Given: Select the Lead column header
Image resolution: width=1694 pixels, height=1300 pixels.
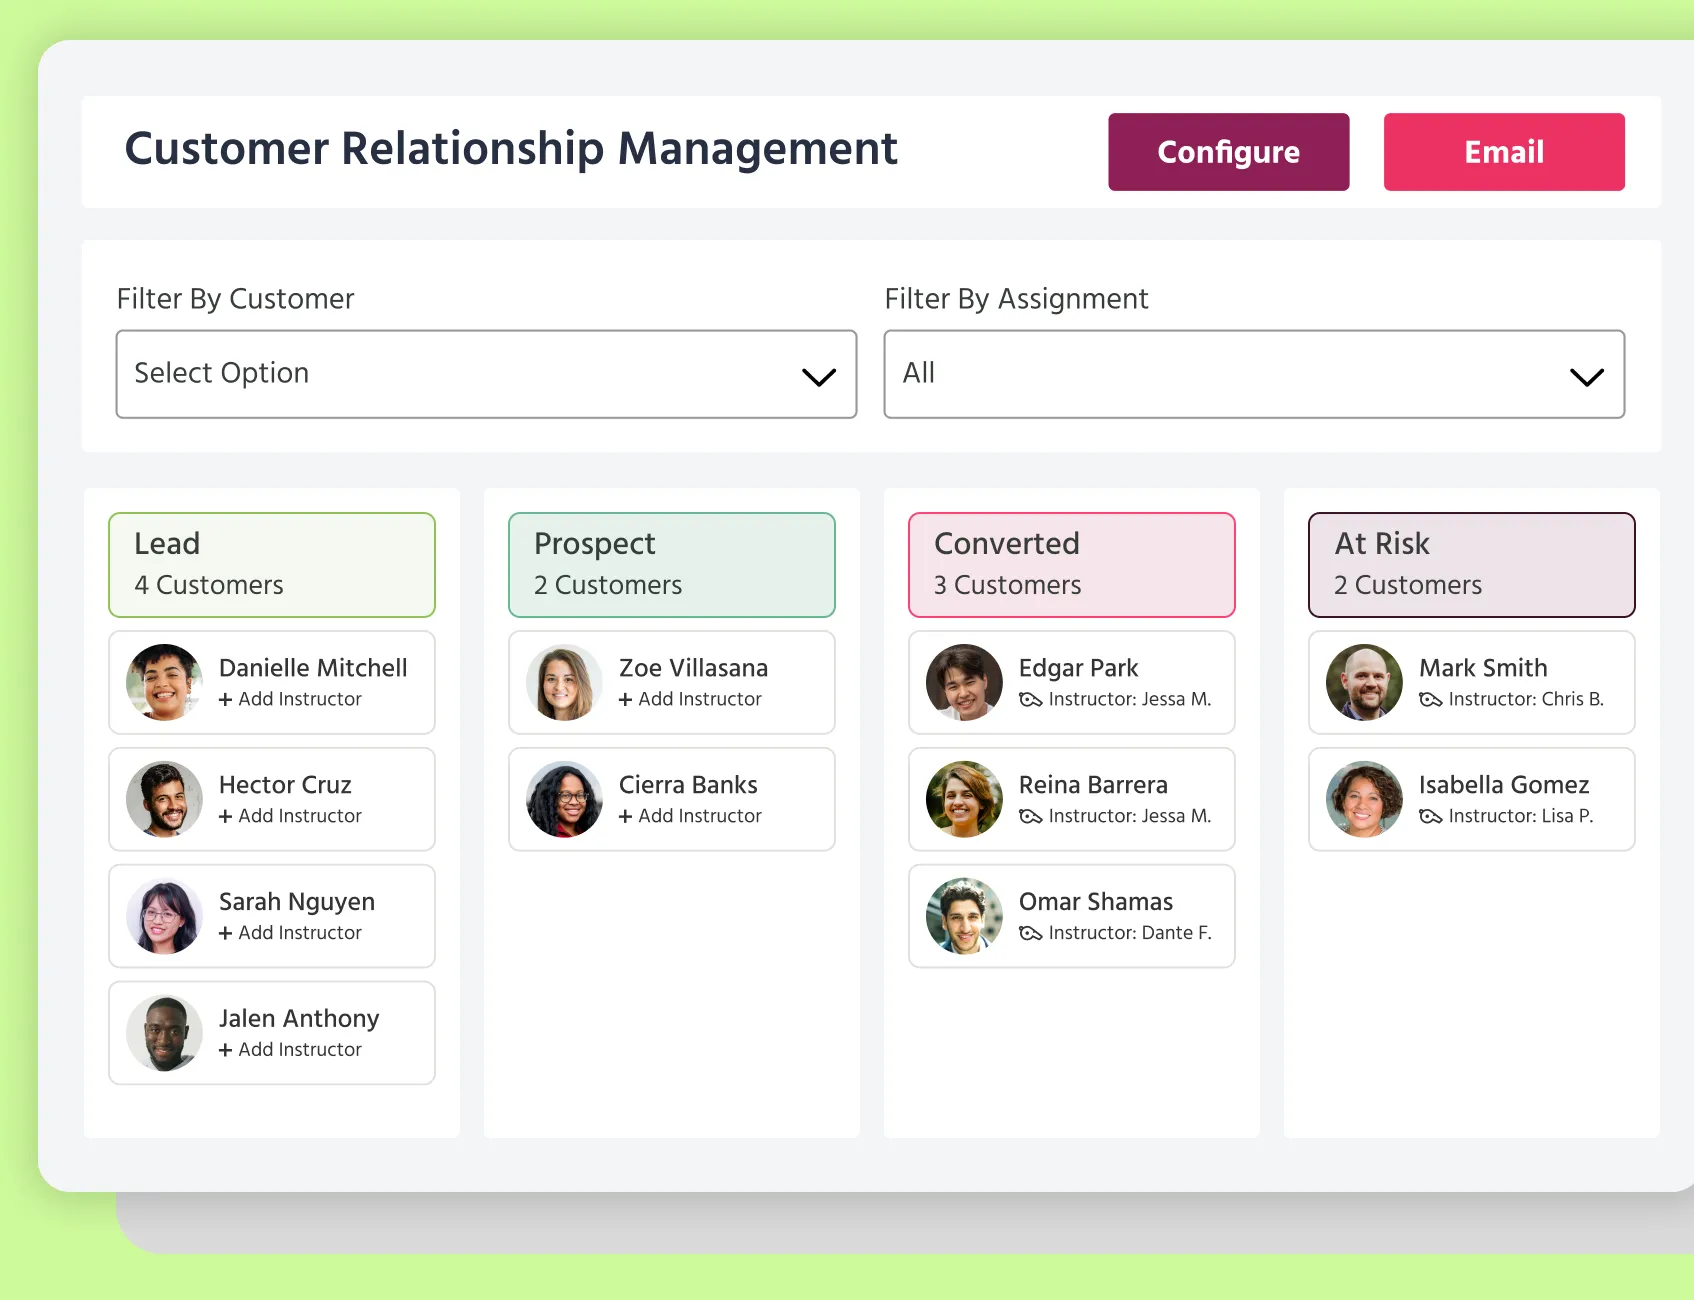Looking at the screenshot, I should 272,565.
